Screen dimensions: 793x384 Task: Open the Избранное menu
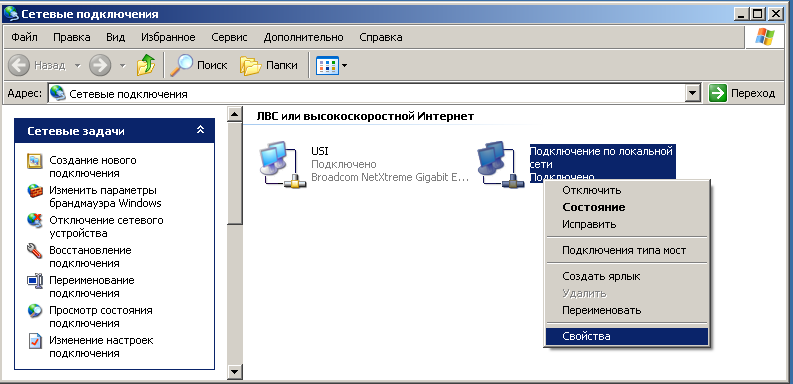(x=168, y=37)
